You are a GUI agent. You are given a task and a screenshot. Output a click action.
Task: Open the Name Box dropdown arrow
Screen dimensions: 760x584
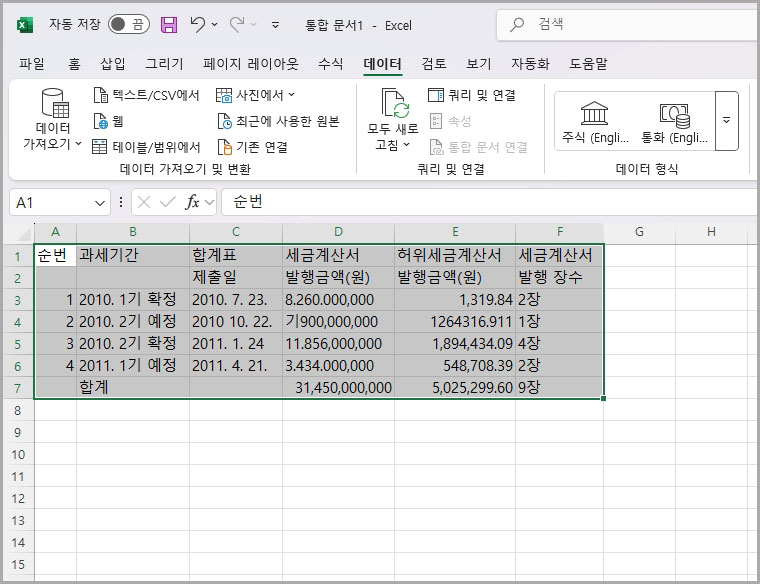(99, 203)
